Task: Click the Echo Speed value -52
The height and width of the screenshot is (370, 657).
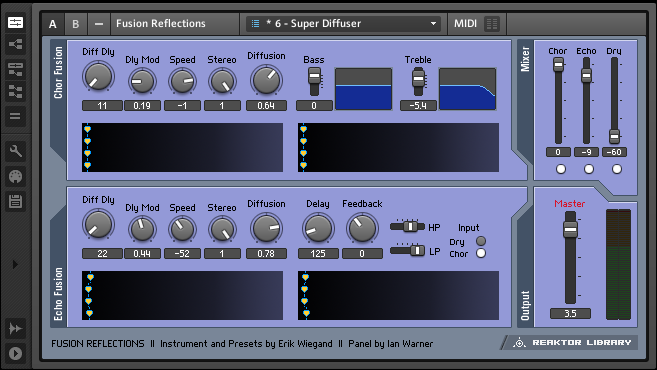Action: tap(182, 254)
